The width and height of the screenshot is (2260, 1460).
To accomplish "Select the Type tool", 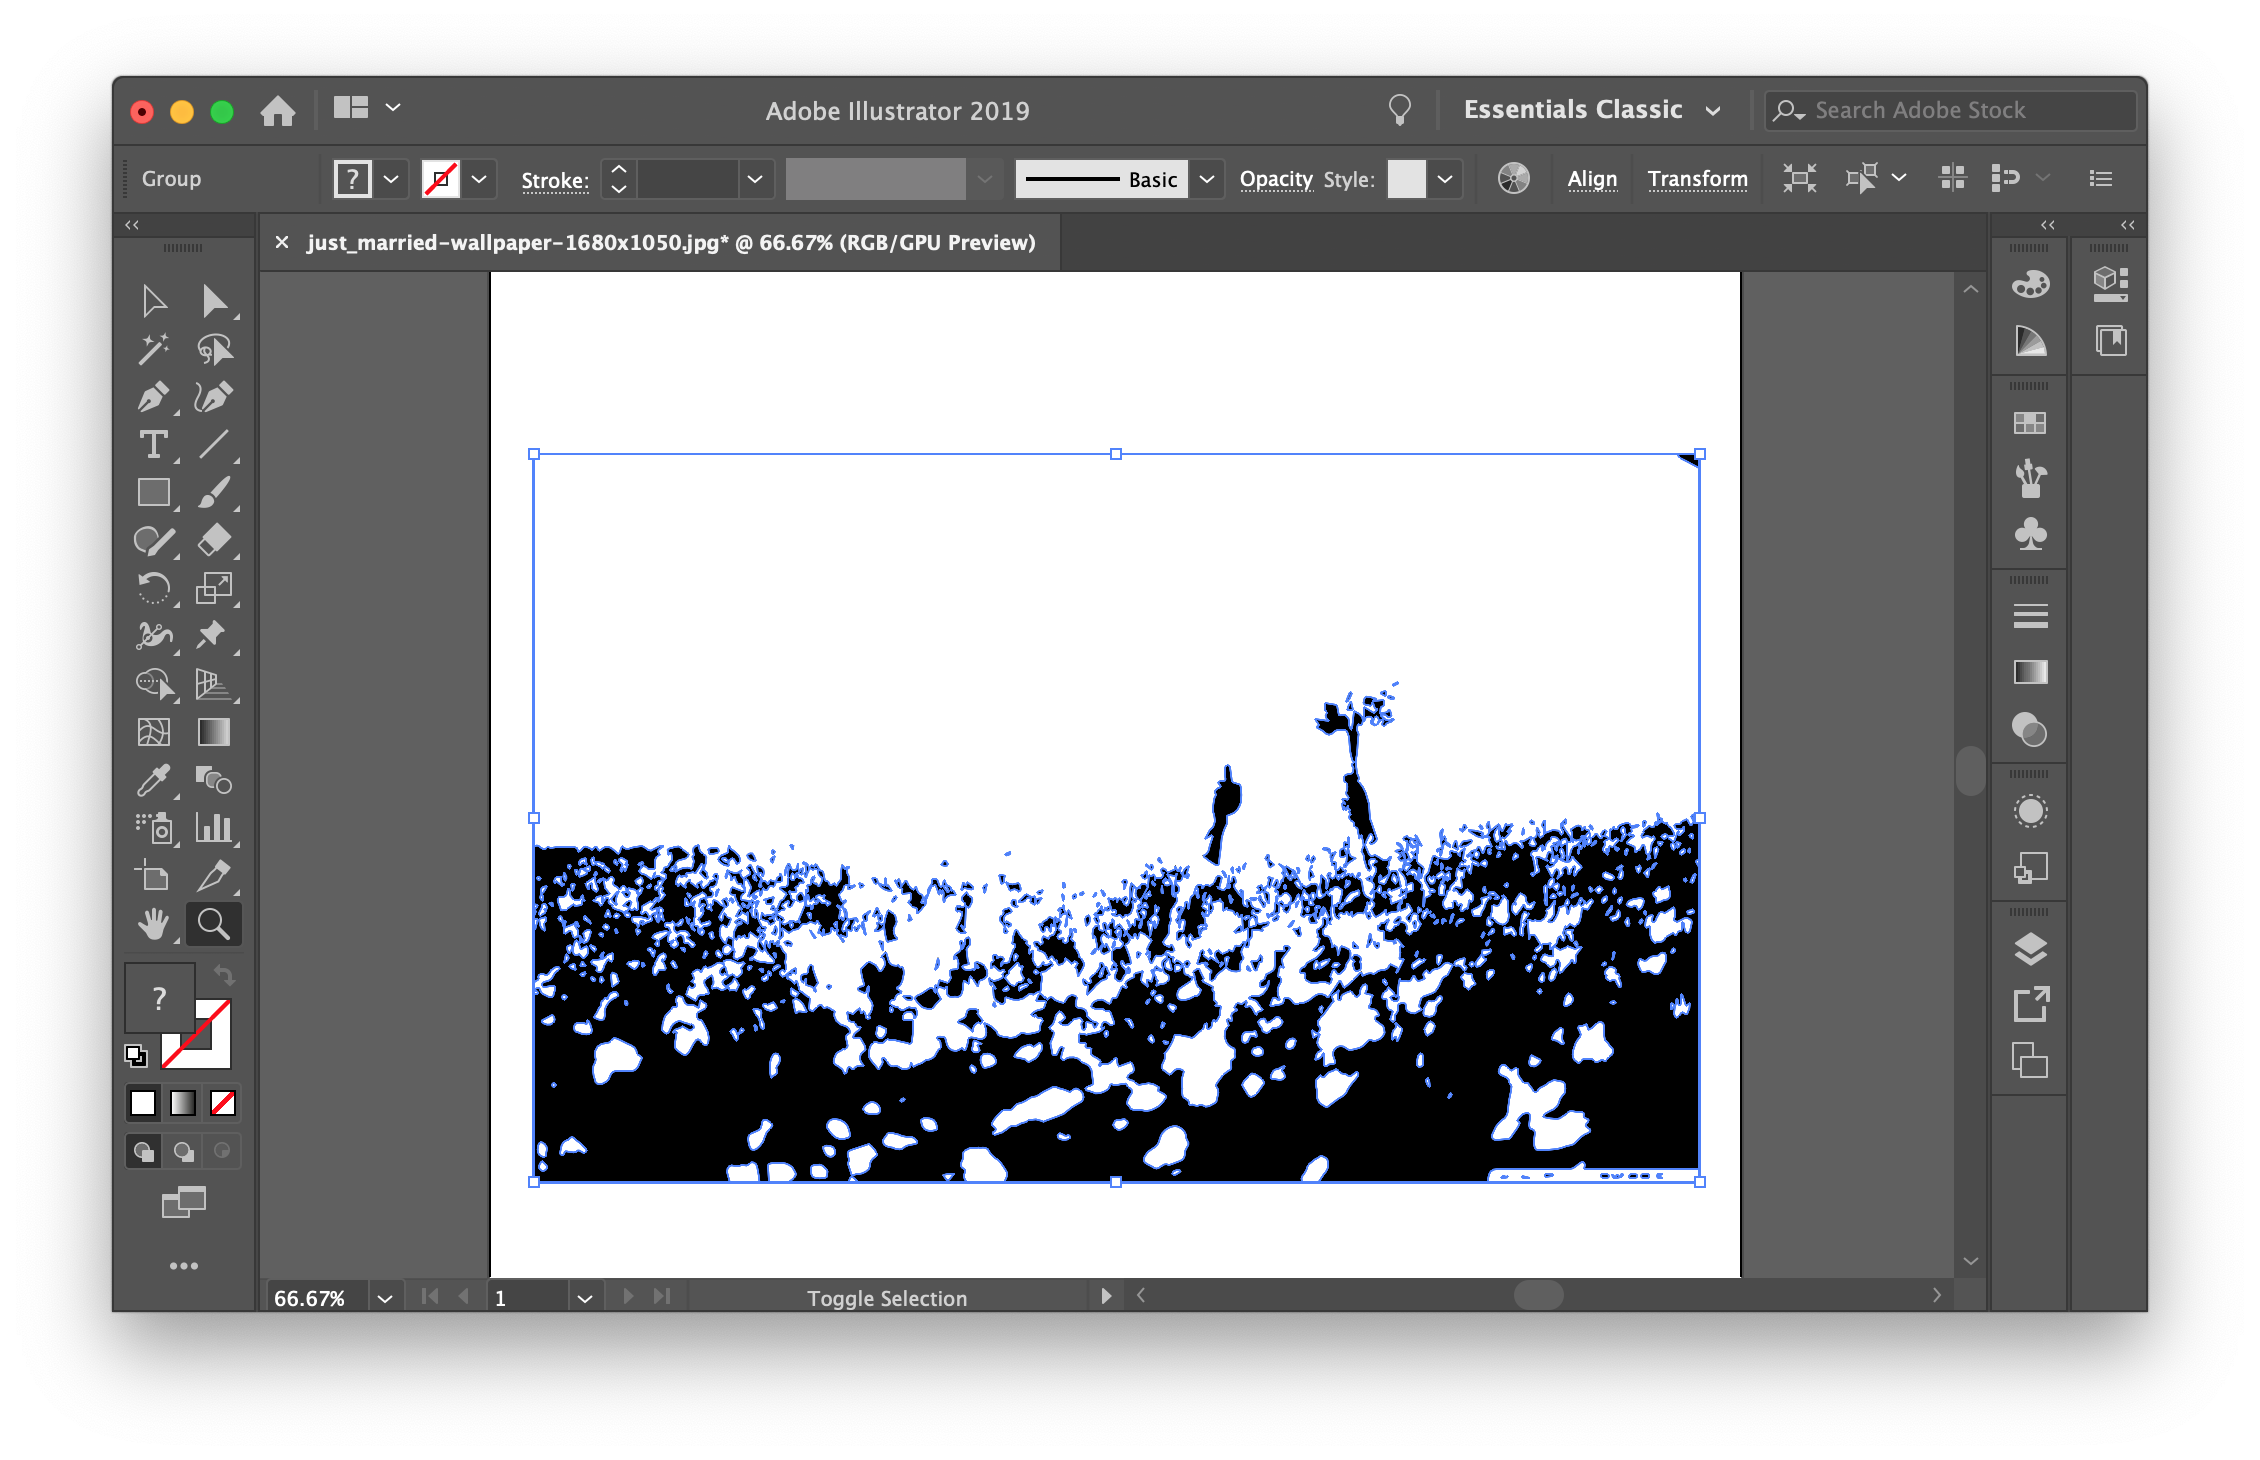I will point(152,445).
